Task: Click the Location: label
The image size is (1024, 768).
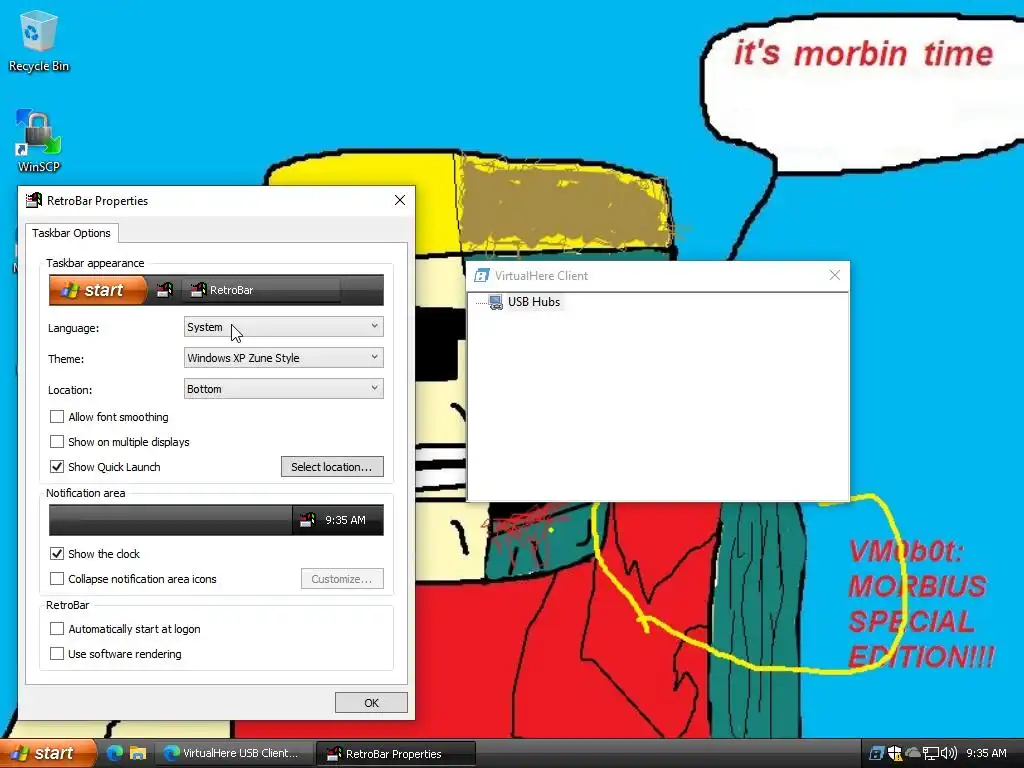Action: tap(70, 390)
